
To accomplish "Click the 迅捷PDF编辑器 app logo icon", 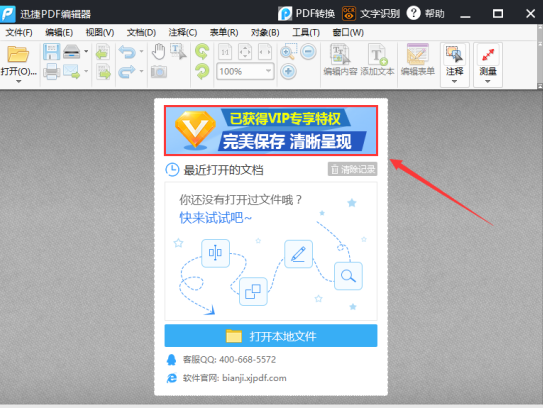I will point(8,14).
